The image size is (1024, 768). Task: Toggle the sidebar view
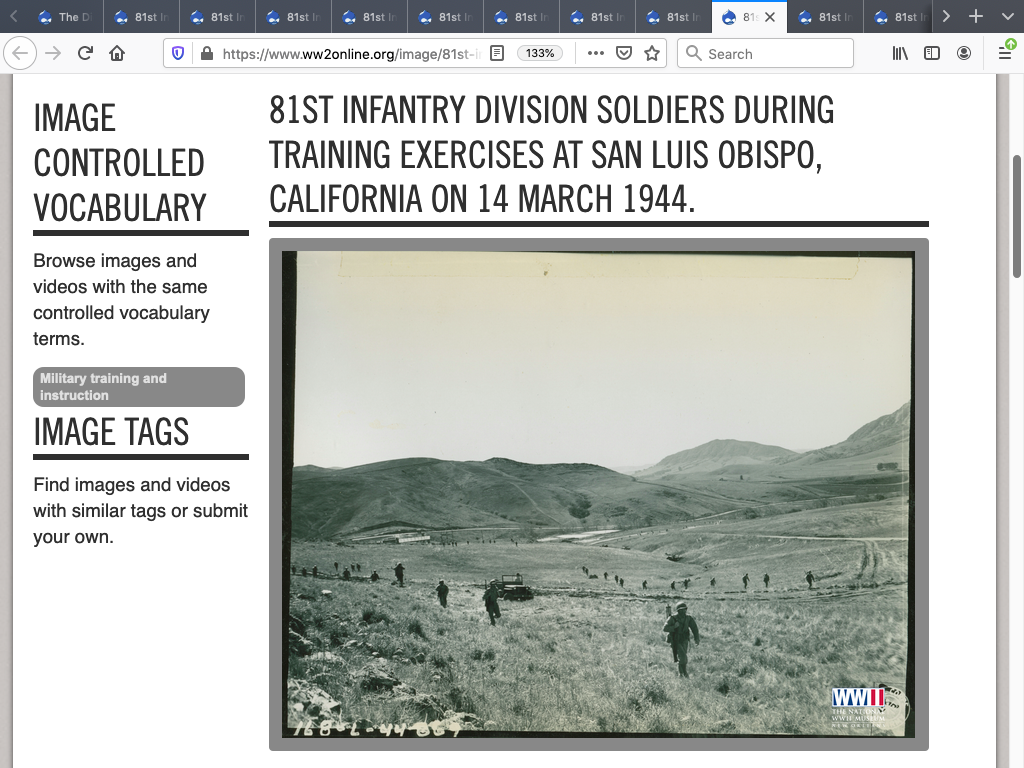pos(932,54)
